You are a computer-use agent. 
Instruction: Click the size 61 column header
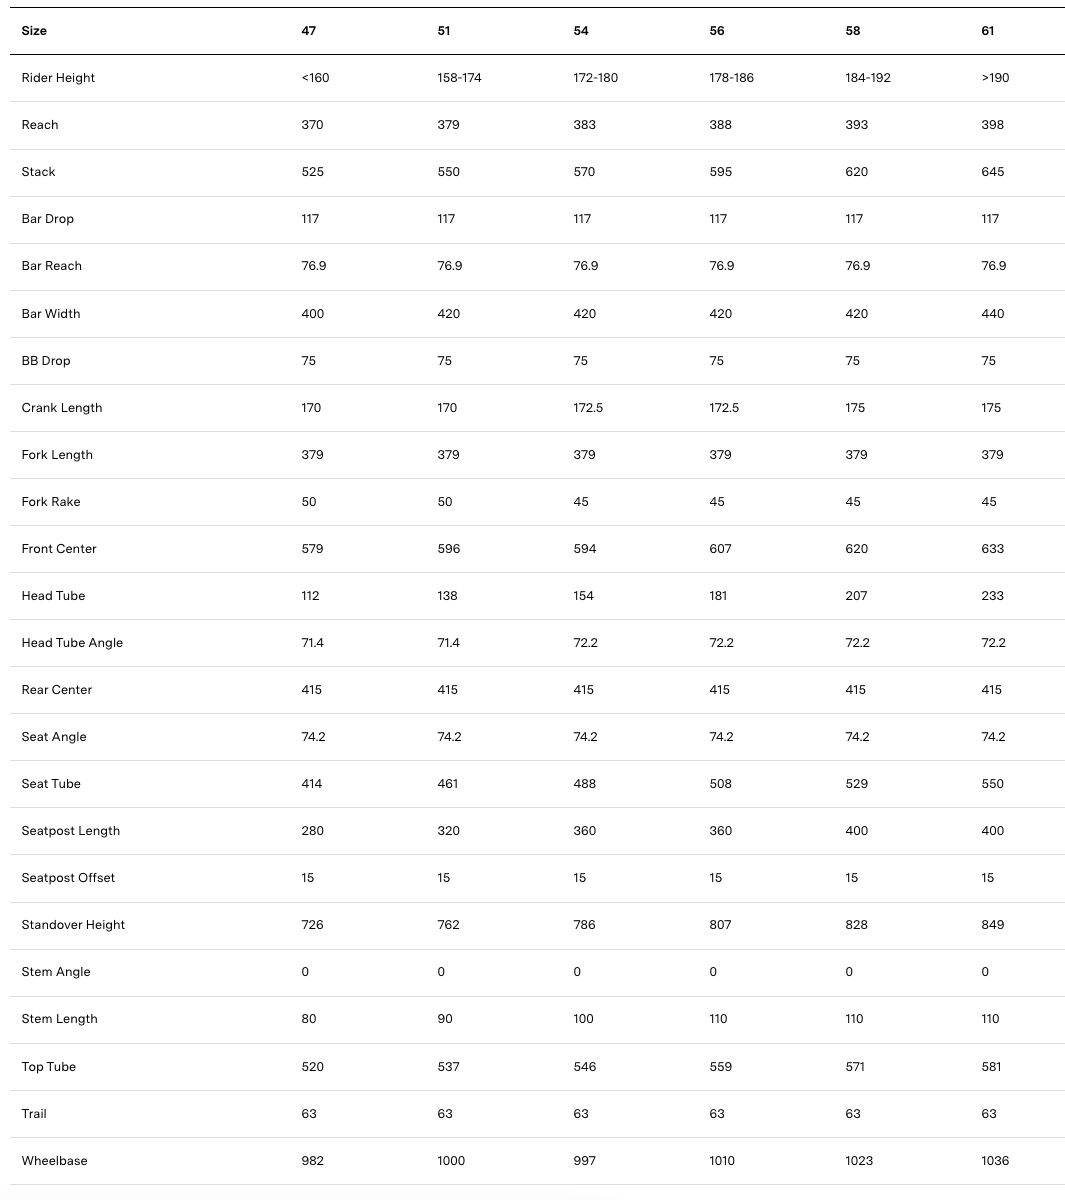point(988,31)
